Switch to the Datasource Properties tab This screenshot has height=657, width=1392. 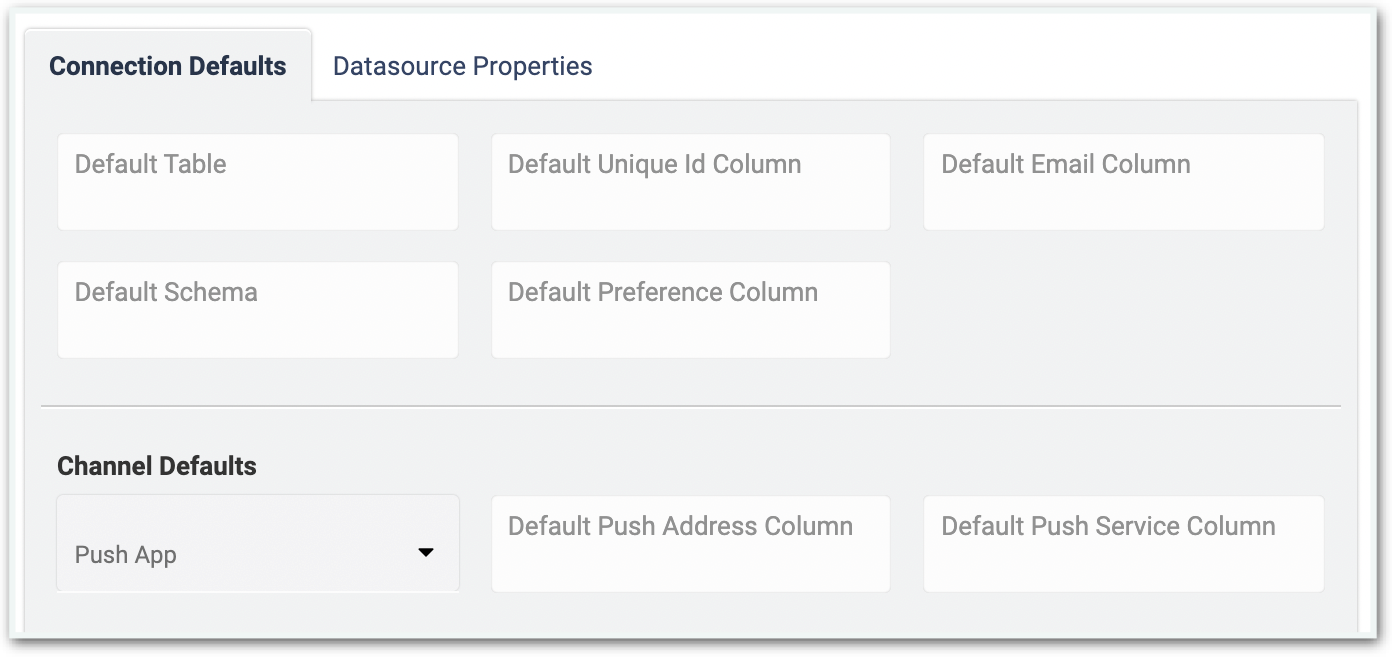pos(462,66)
